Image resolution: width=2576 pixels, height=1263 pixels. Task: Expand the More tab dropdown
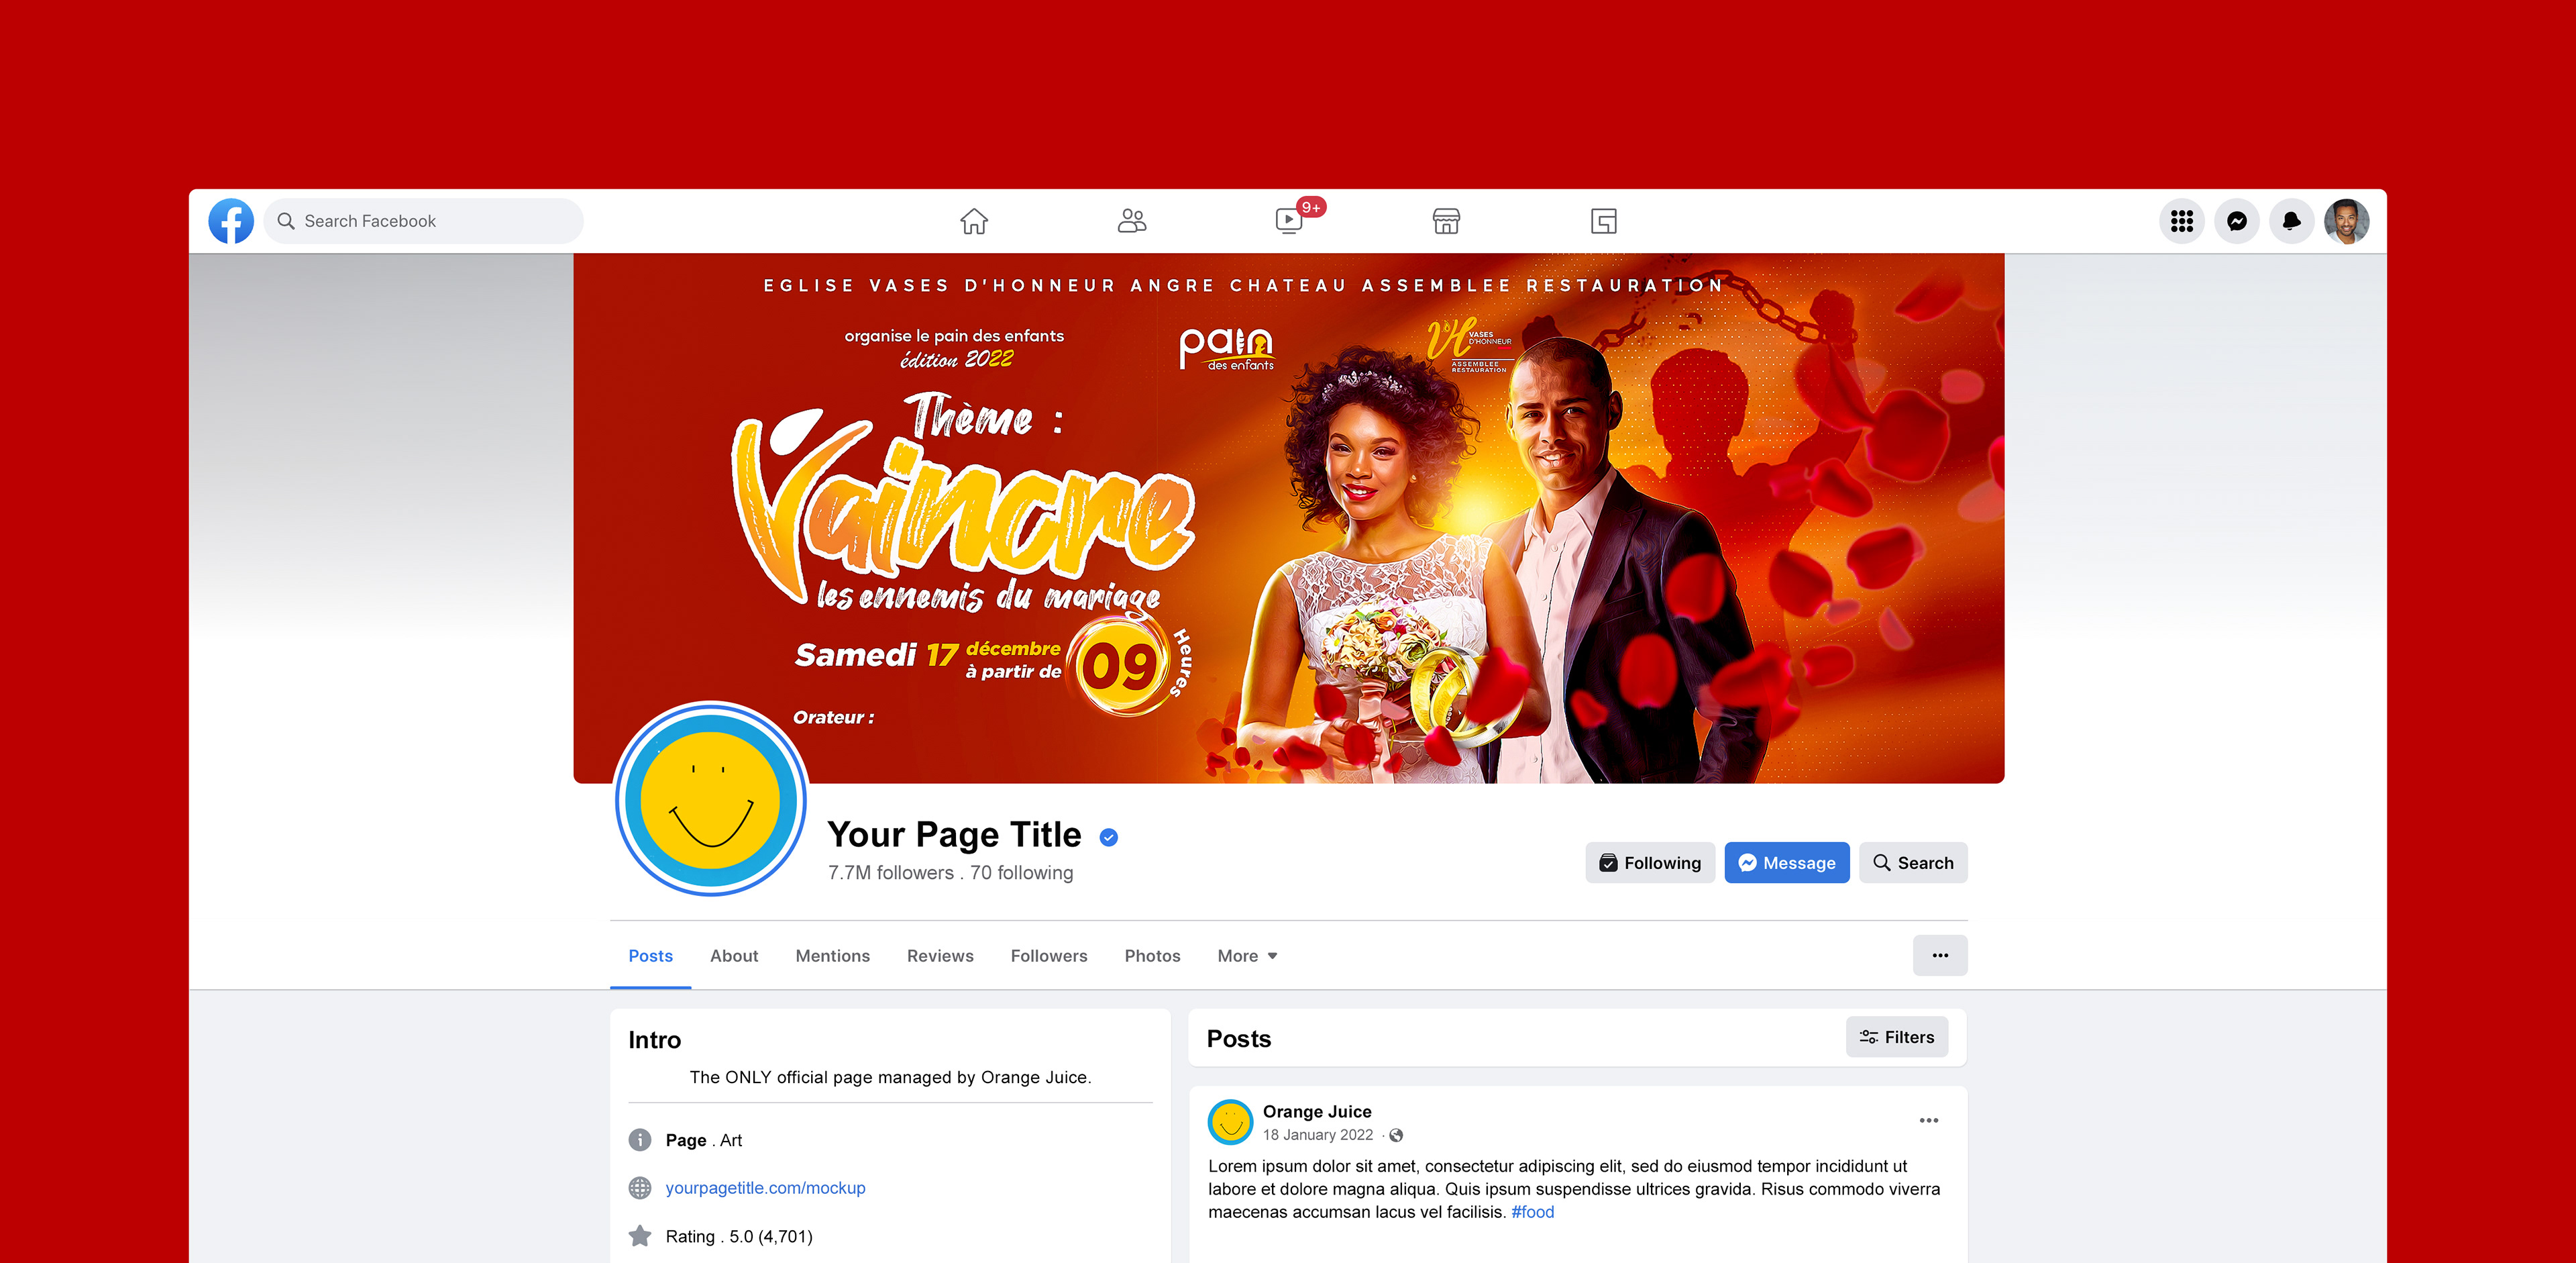[1247, 955]
